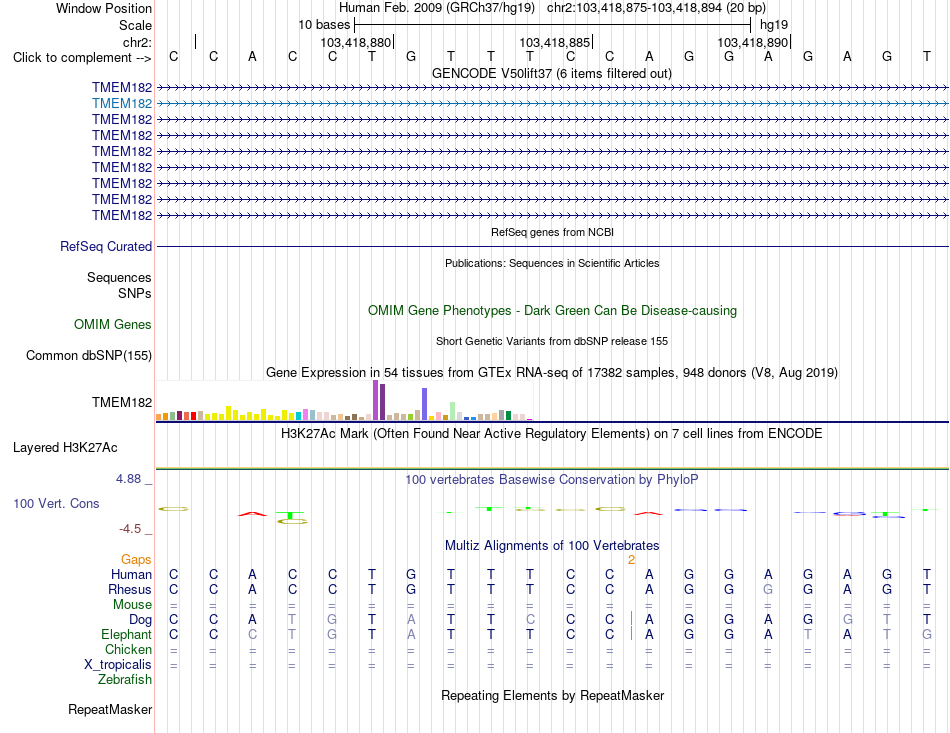Click the orange insertion bar in Dog row

[631, 619]
